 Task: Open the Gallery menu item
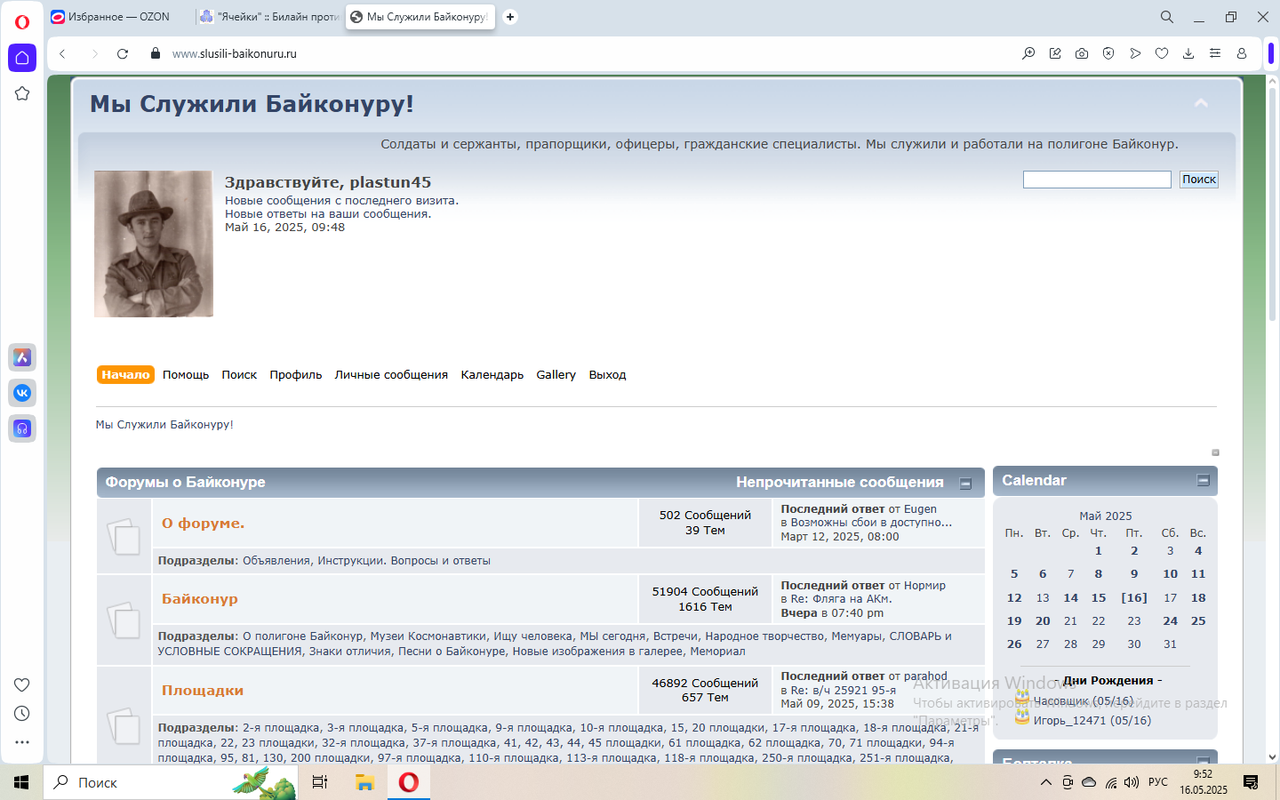tap(556, 375)
